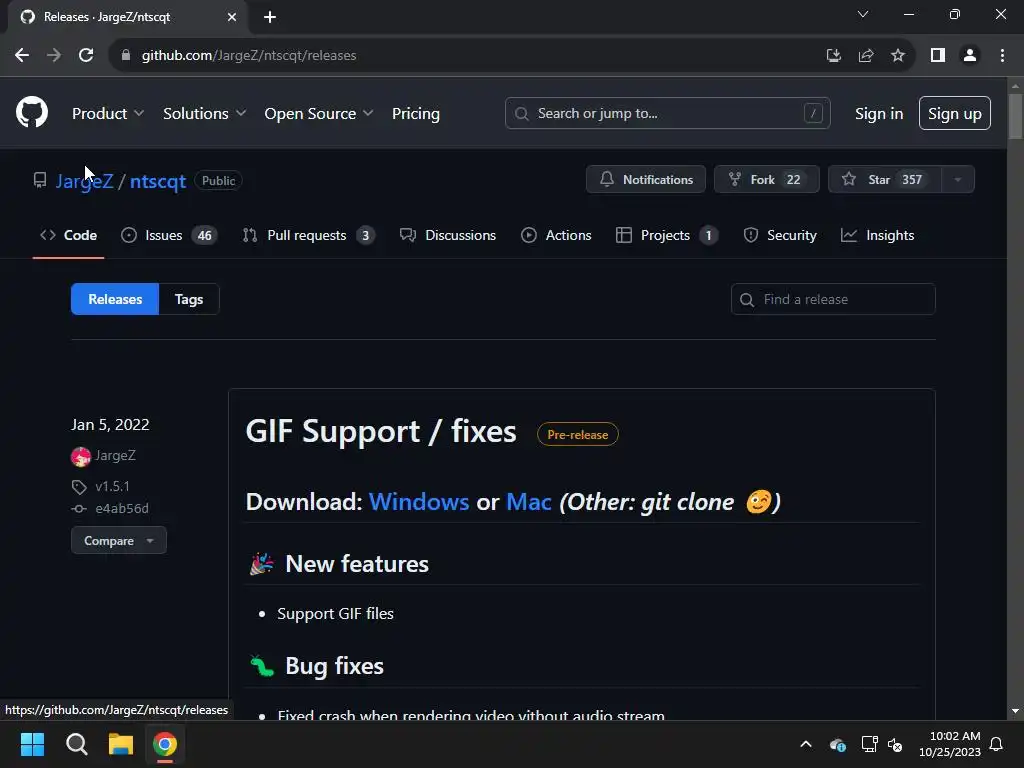The width and height of the screenshot is (1024, 768).
Task: Click the tag icon next to v1.5.1
Action: 79,487
